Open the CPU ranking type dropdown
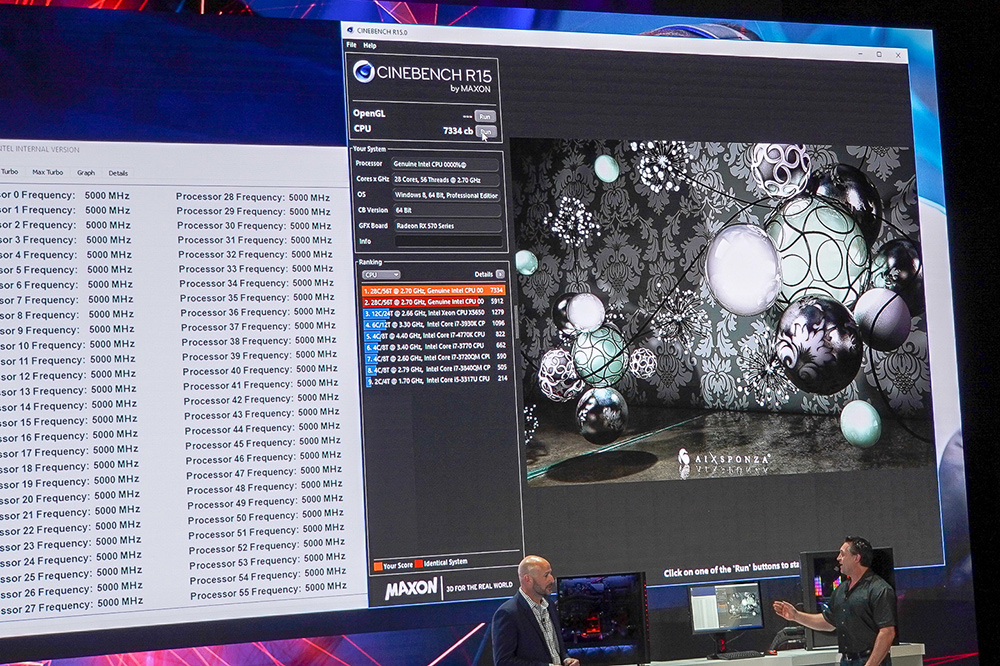 (x=381, y=275)
